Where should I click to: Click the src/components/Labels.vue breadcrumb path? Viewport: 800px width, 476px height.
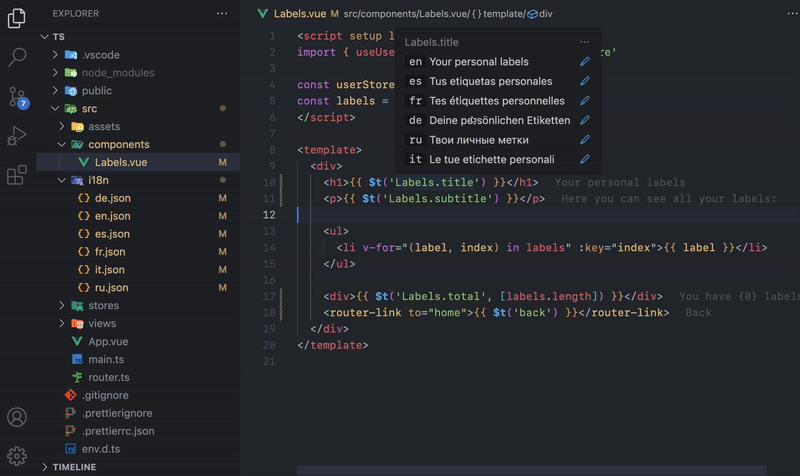[406, 14]
